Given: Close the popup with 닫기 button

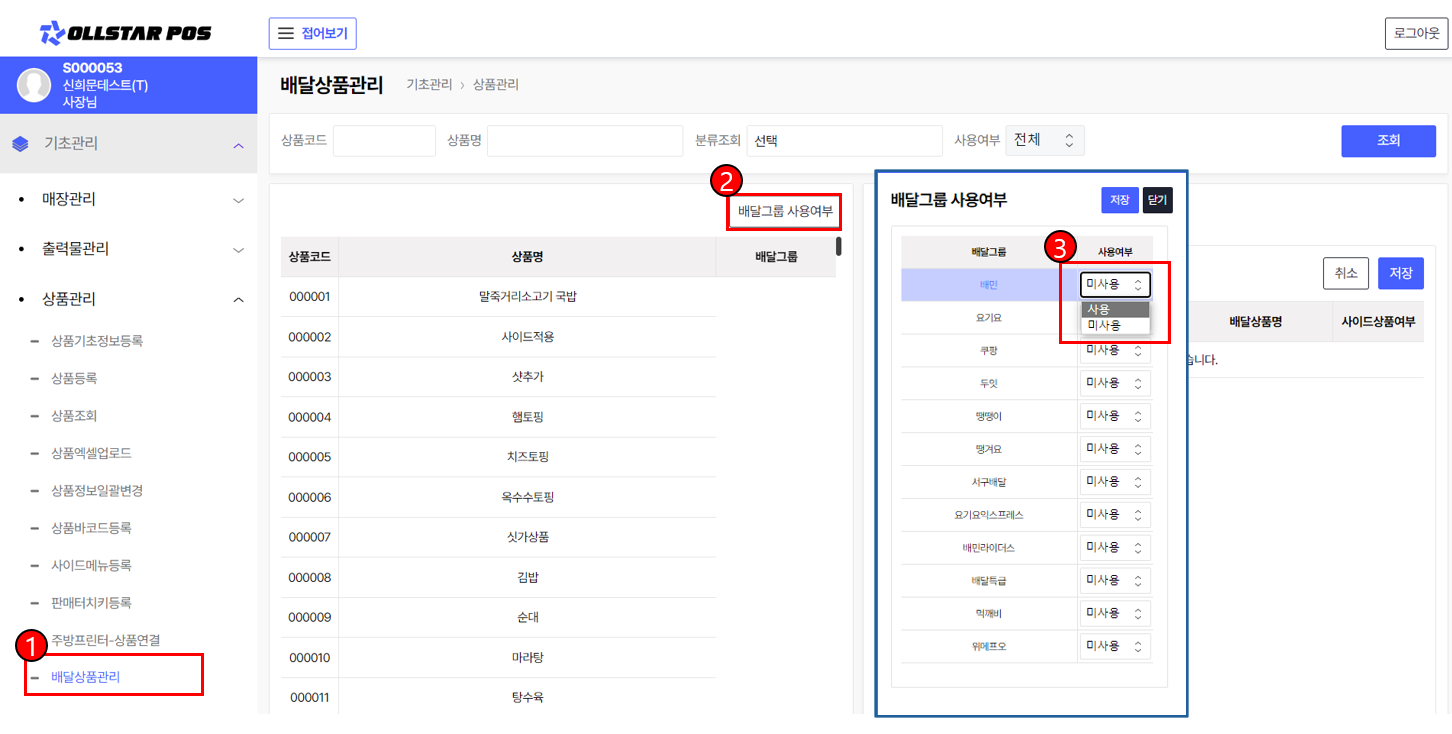Looking at the screenshot, I should pyautogui.click(x=1157, y=200).
